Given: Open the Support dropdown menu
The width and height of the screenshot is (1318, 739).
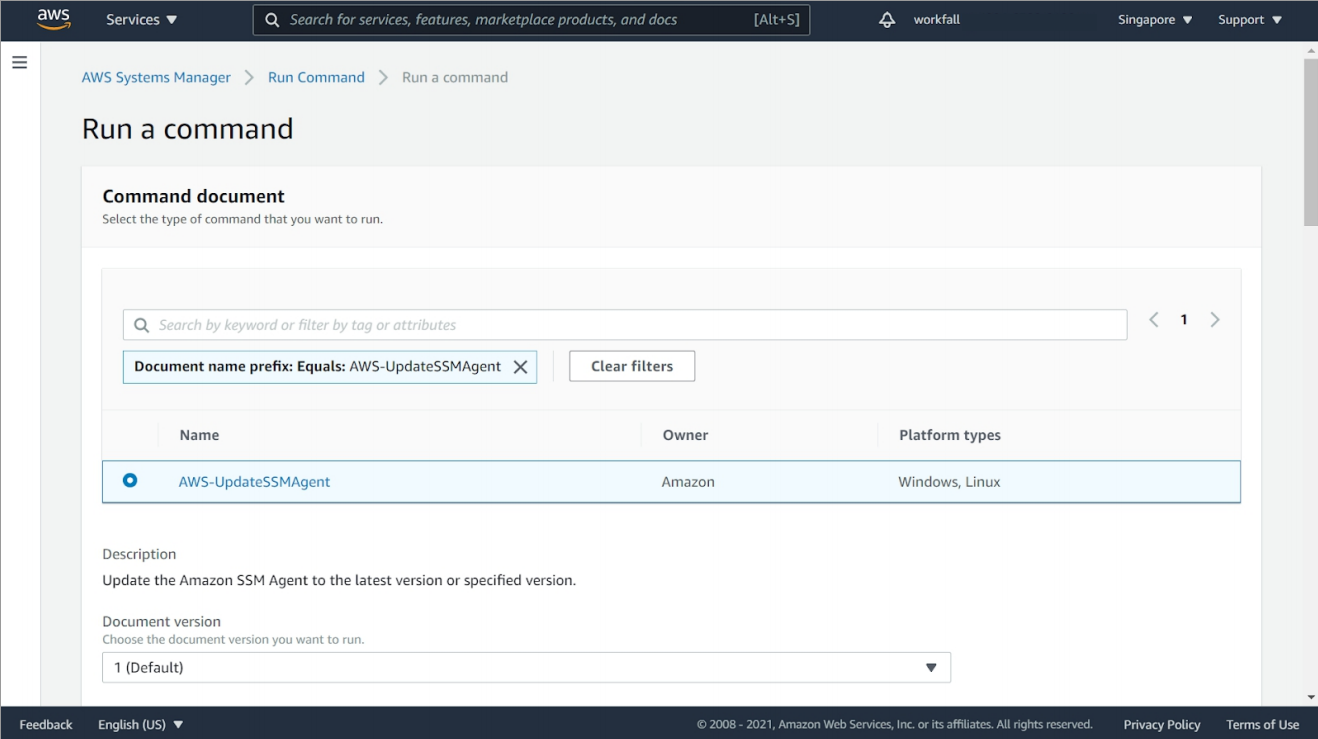Looking at the screenshot, I should pyautogui.click(x=1249, y=20).
